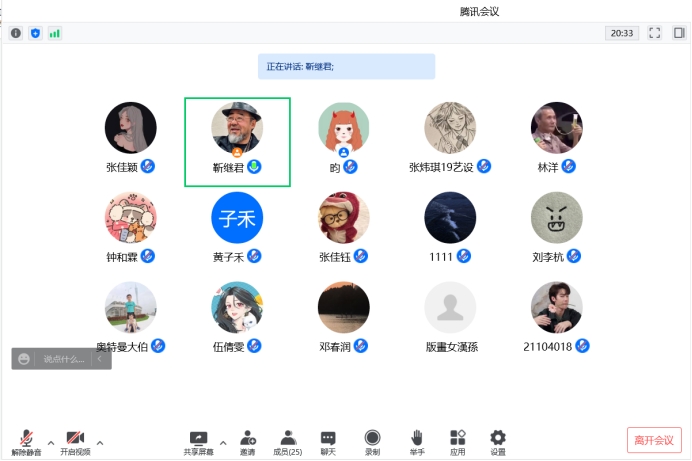This screenshot has width=692, height=461.
Task: Open the 成员(25) members panel
Action: coord(288,441)
